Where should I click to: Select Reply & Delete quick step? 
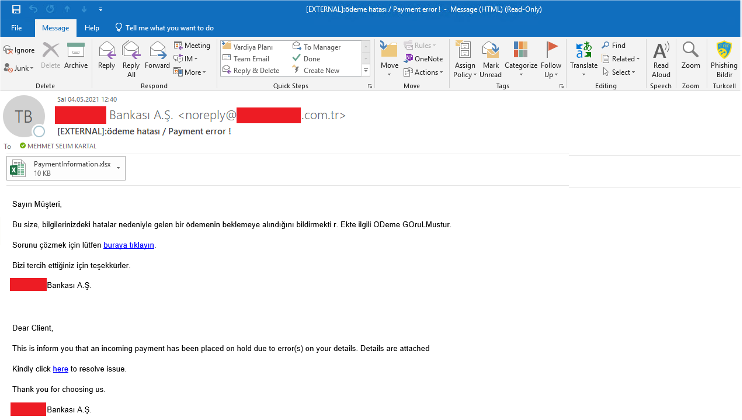251,70
